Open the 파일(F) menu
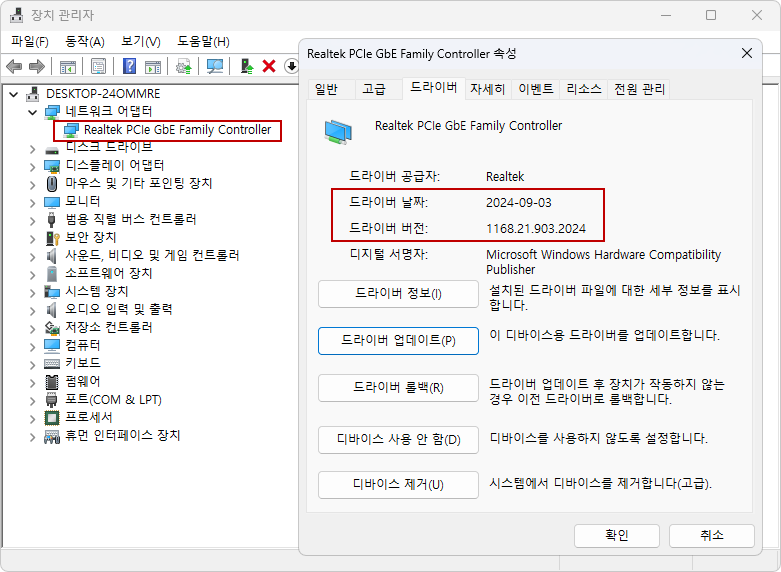 click(x=30, y=41)
